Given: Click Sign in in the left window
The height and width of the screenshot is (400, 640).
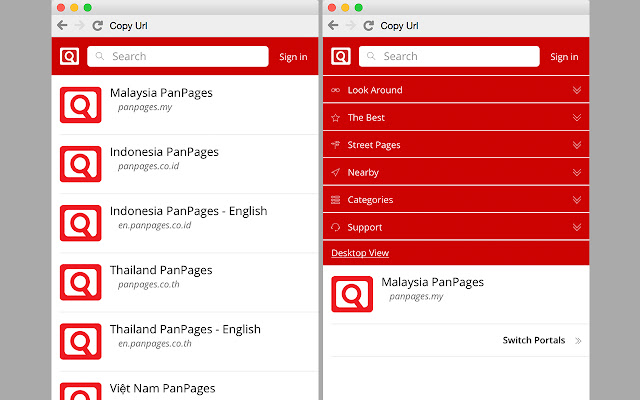Looking at the screenshot, I should click(x=293, y=57).
